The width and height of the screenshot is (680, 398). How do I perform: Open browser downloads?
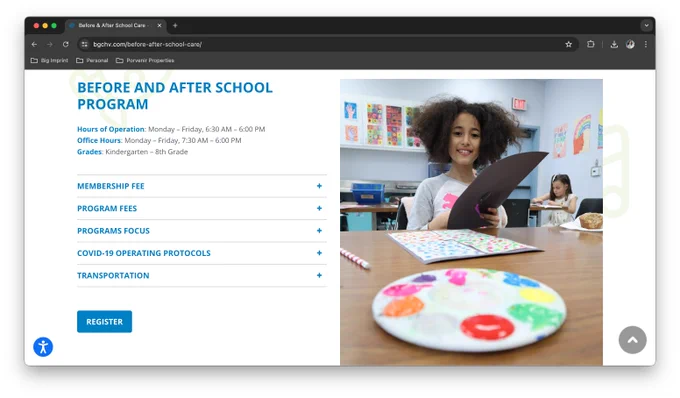(614, 44)
